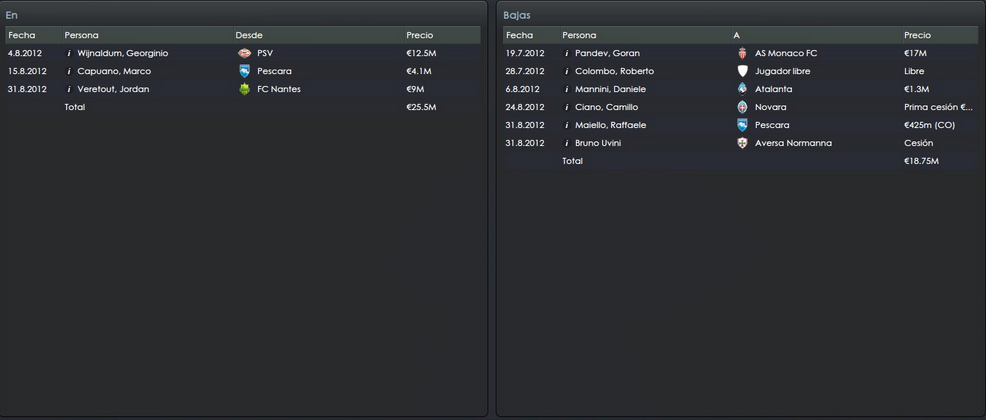
Task: Click the Atalanta club badge icon
Action: click(x=743, y=89)
